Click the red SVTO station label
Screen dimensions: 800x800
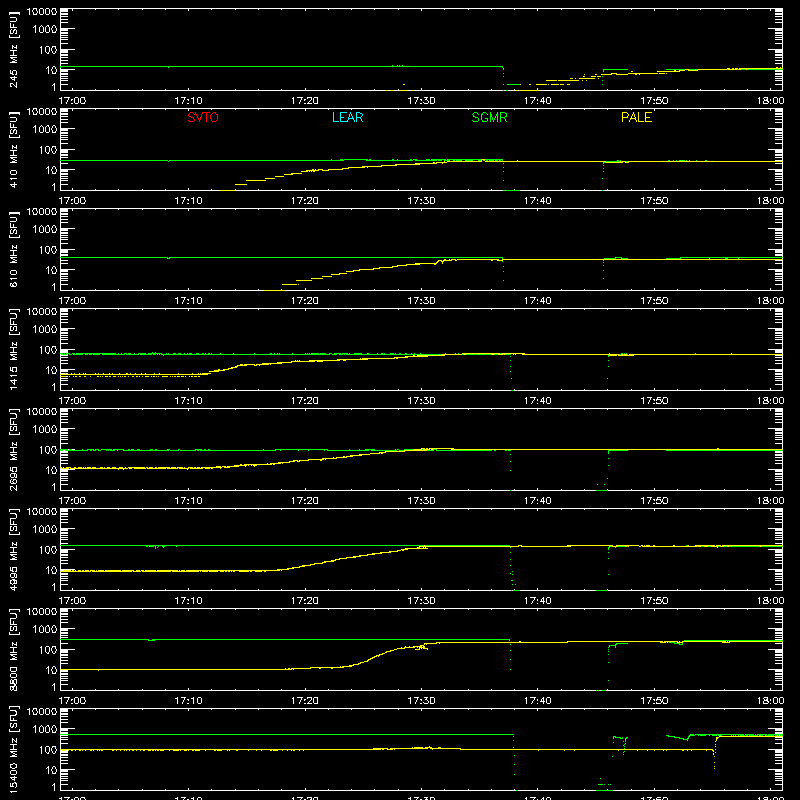coord(203,117)
